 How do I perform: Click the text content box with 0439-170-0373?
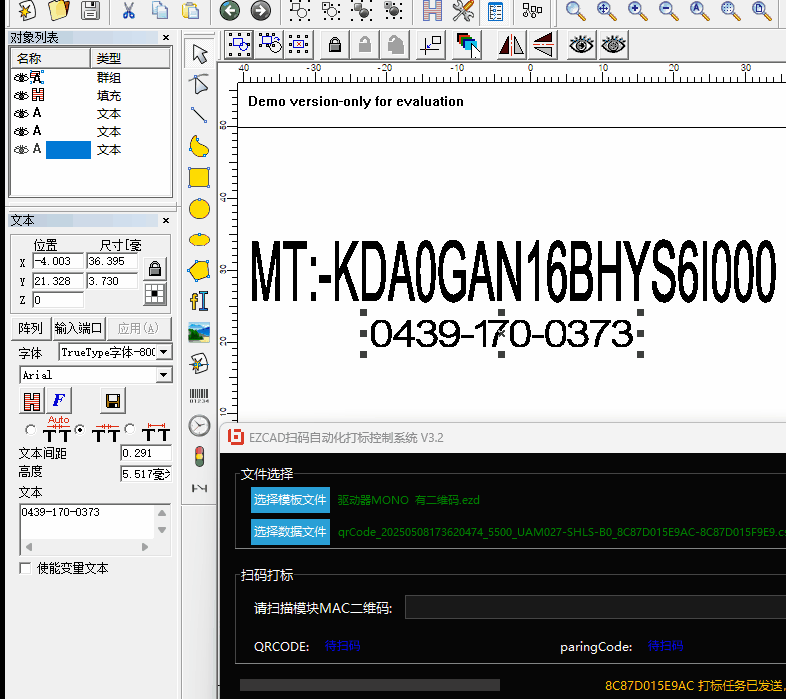tap(87, 521)
